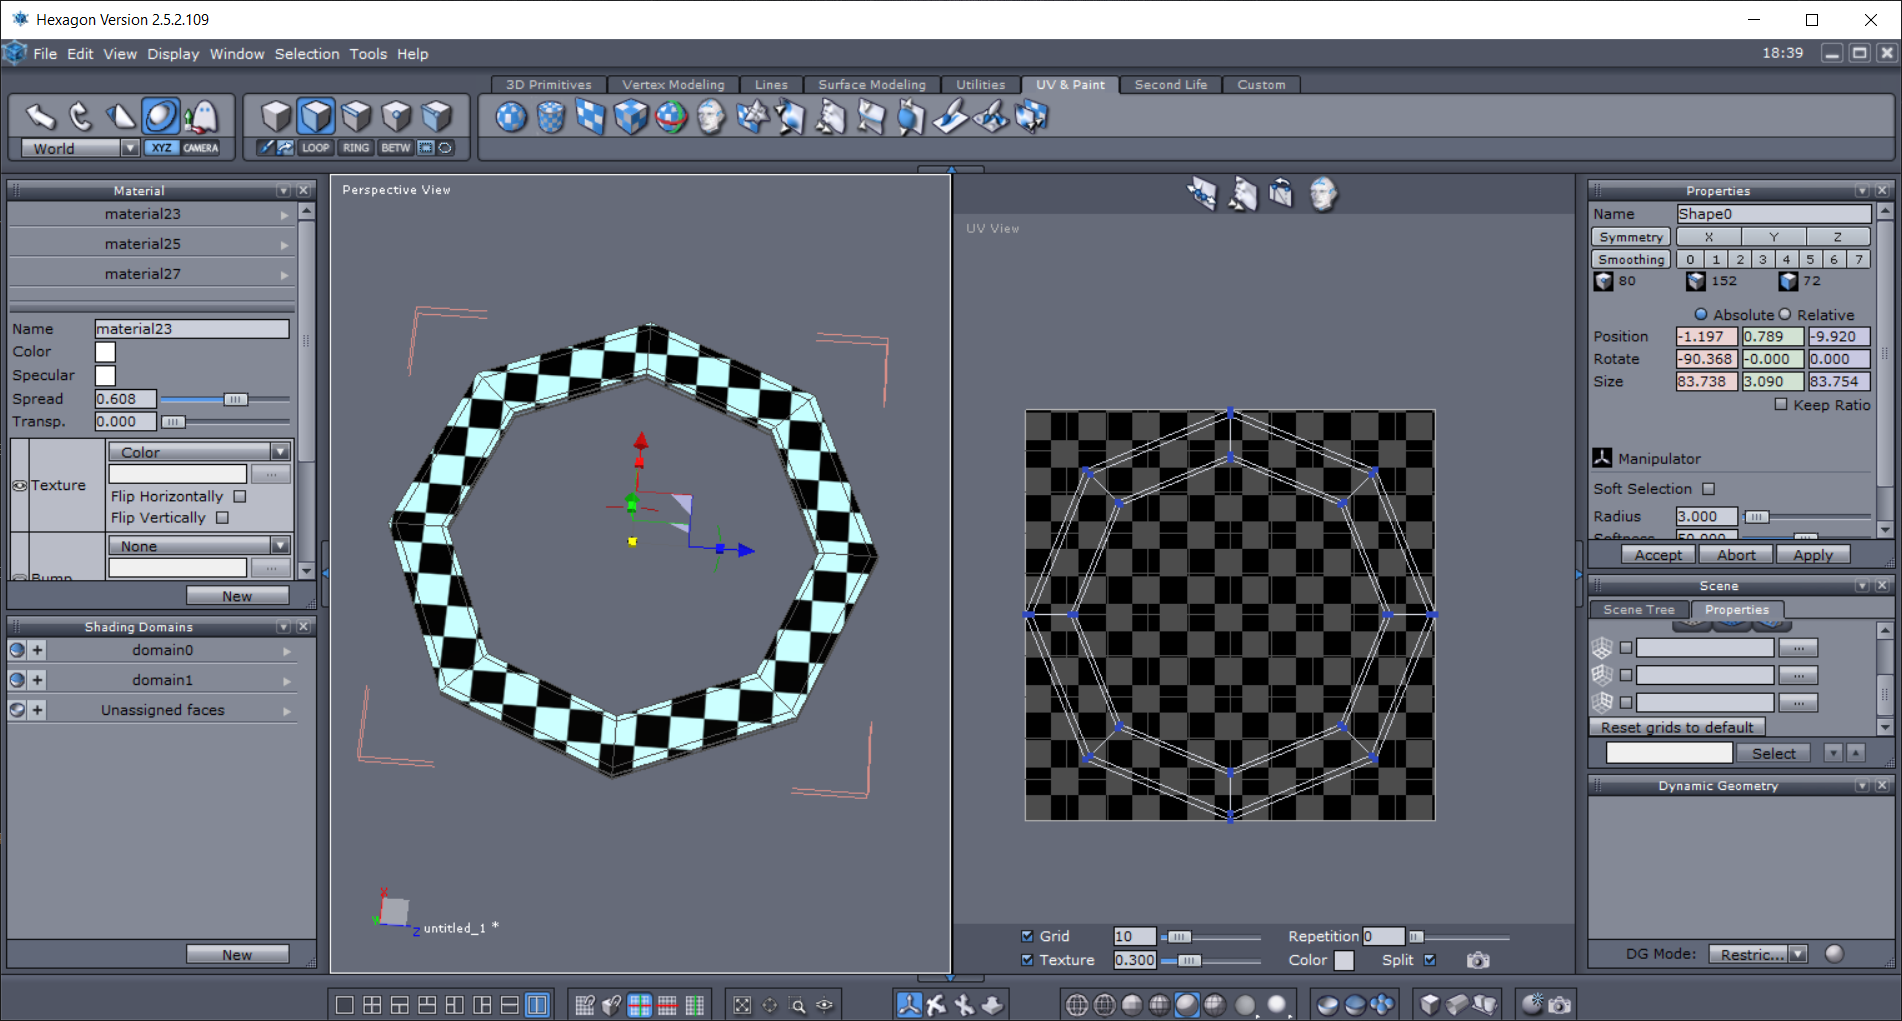1902x1021 pixels.
Task: Enable Flip Horizontally checkbox
Action: click(240, 496)
